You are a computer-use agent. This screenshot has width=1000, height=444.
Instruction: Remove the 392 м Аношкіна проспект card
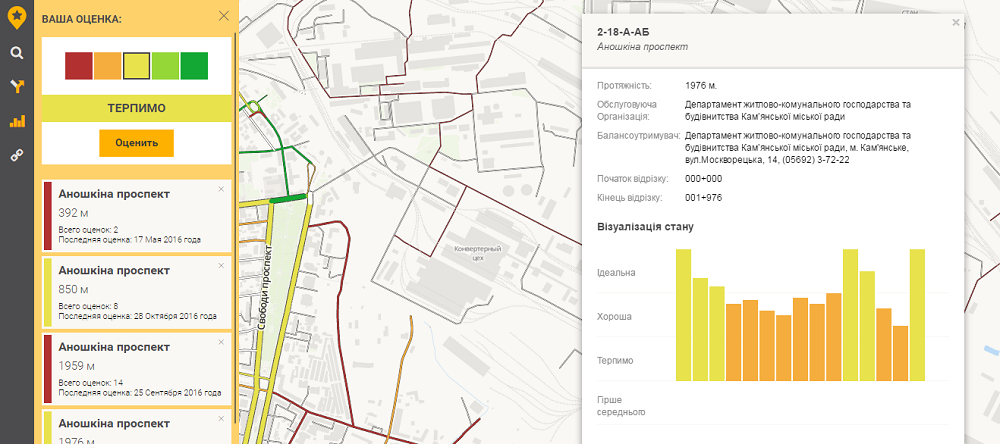pyautogui.click(x=221, y=189)
